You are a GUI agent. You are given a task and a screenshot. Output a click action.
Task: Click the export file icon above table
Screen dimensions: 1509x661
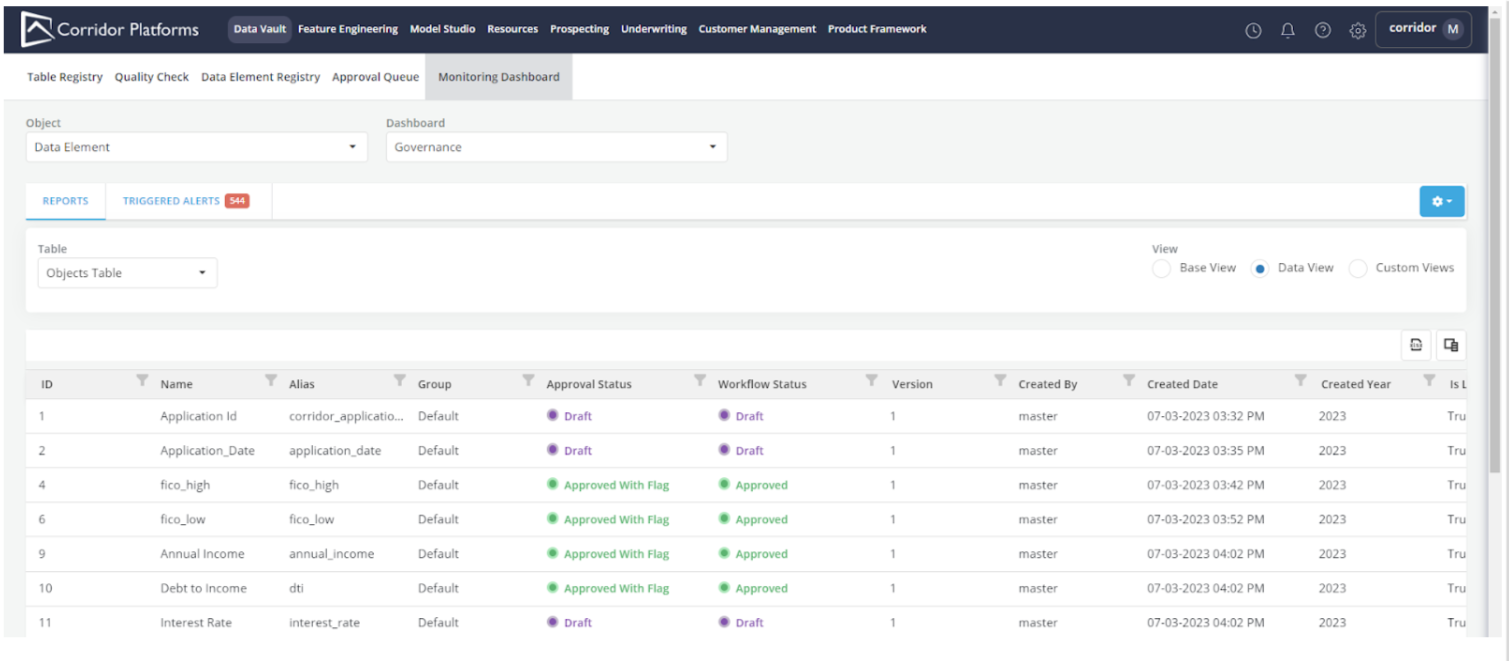[x=1416, y=345]
